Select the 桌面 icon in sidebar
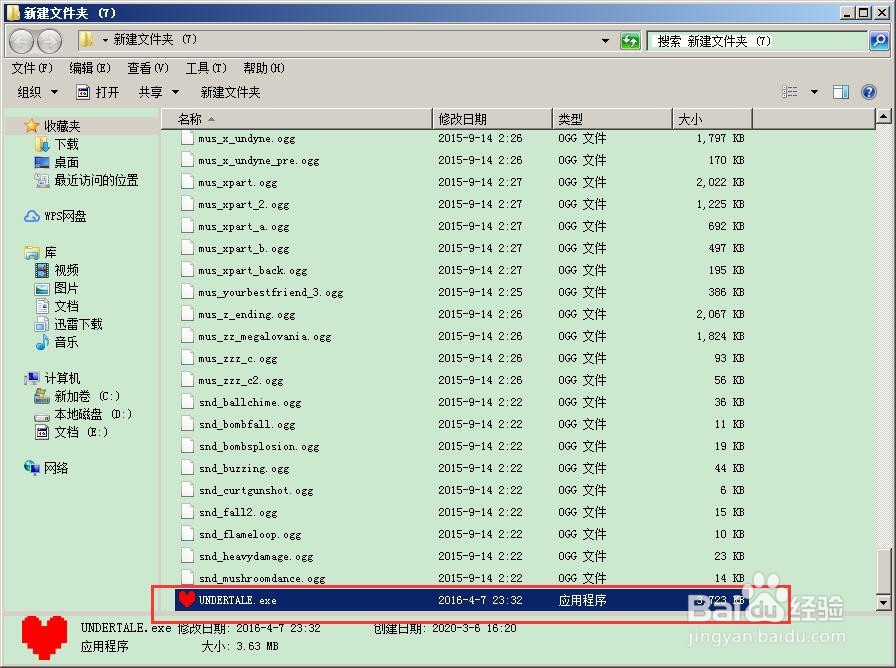This screenshot has width=896, height=668. pos(42,162)
